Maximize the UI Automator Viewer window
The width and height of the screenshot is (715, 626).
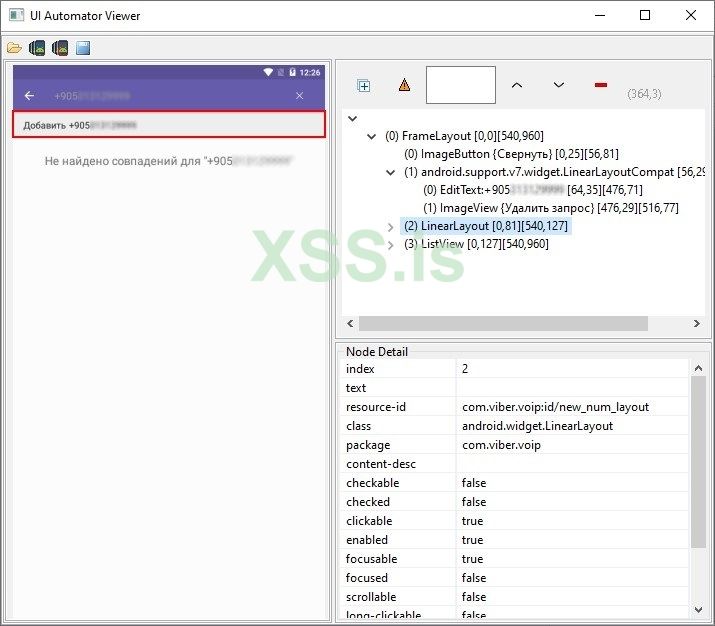[x=645, y=16]
